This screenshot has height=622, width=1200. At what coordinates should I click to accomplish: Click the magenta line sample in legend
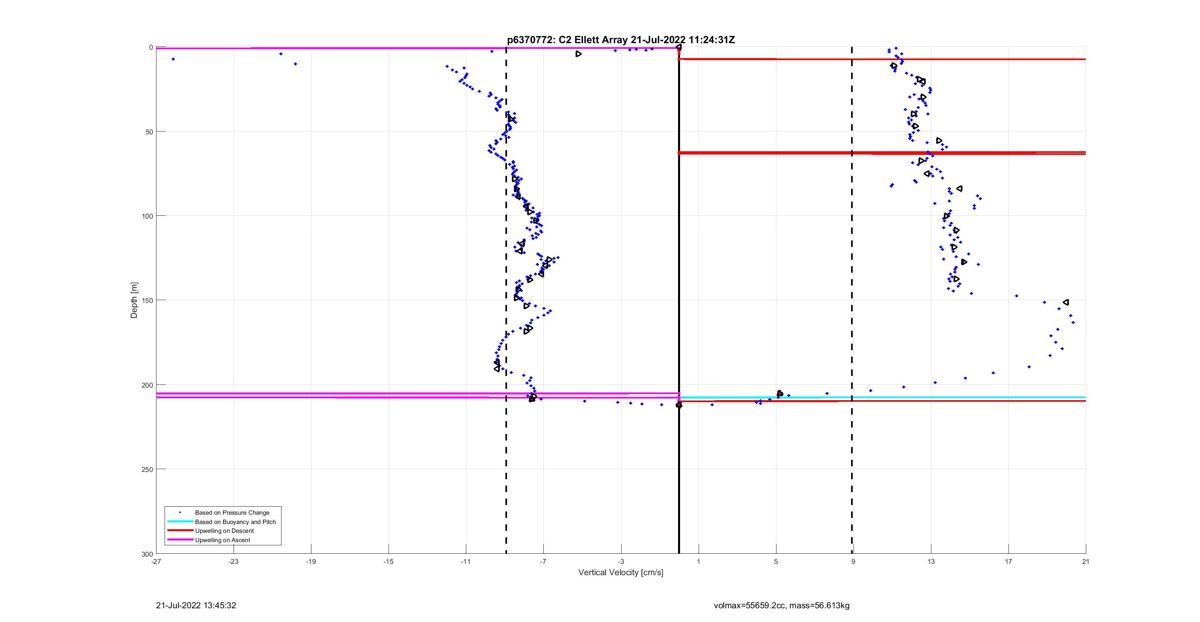179,540
